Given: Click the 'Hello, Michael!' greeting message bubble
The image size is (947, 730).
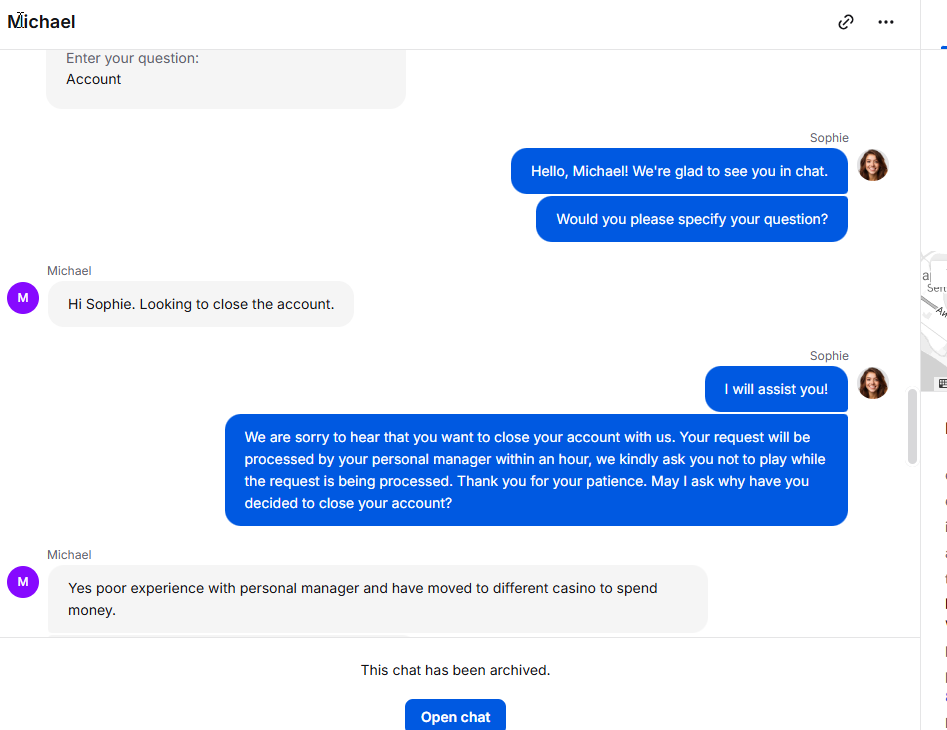Looking at the screenshot, I should click(x=679, y=171).
